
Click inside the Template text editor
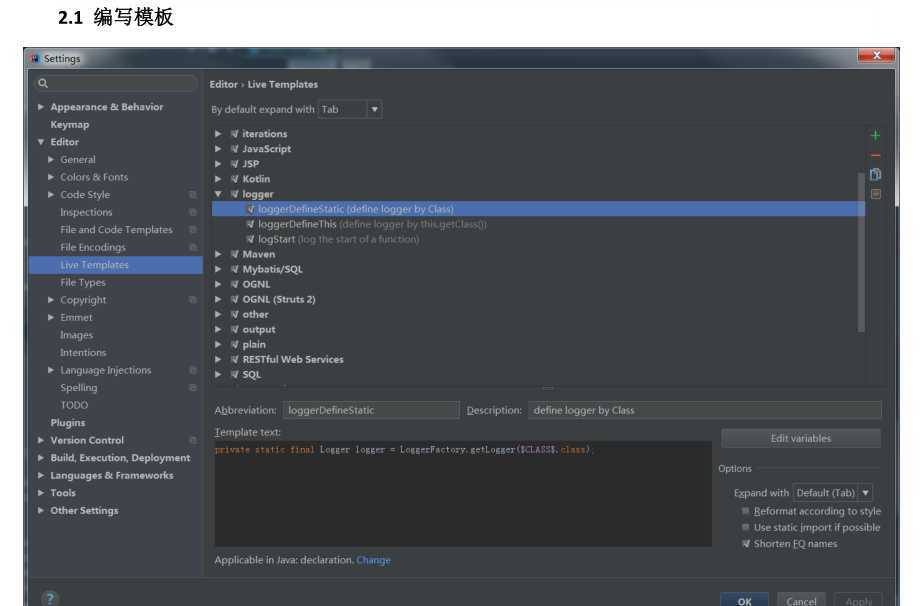click(x=463, y=494)
